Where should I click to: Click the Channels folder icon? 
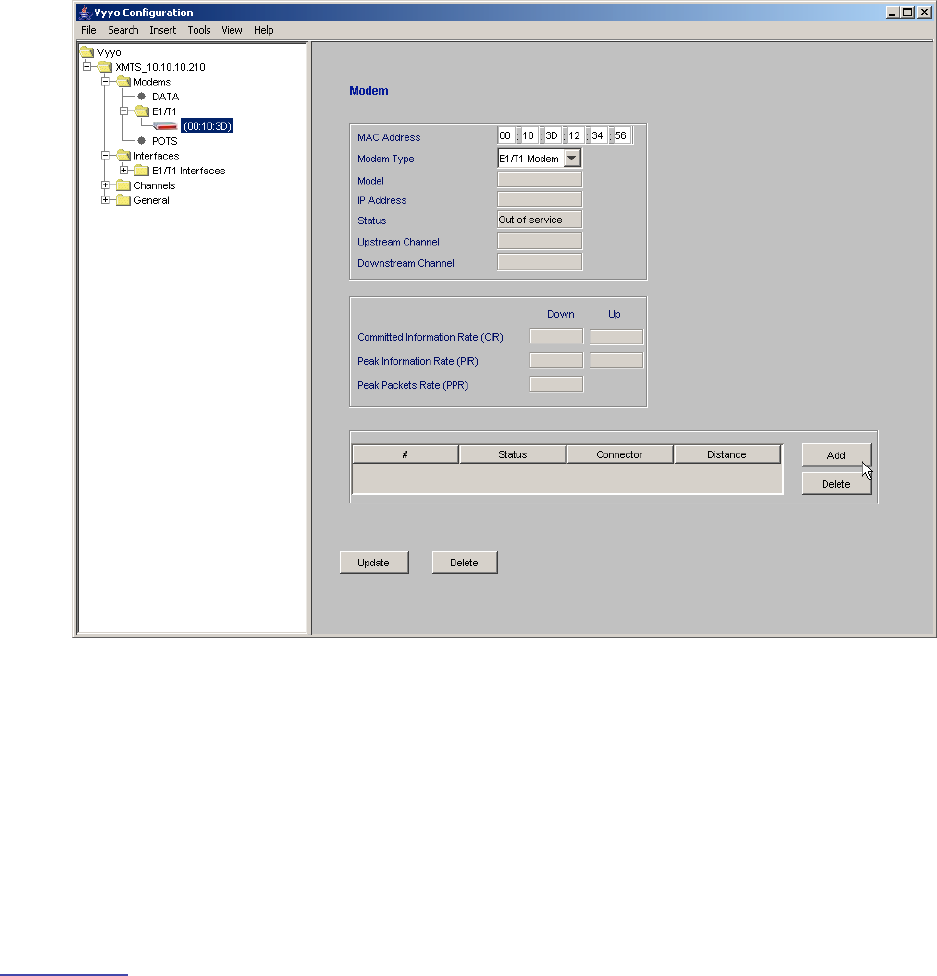[123, 185]
